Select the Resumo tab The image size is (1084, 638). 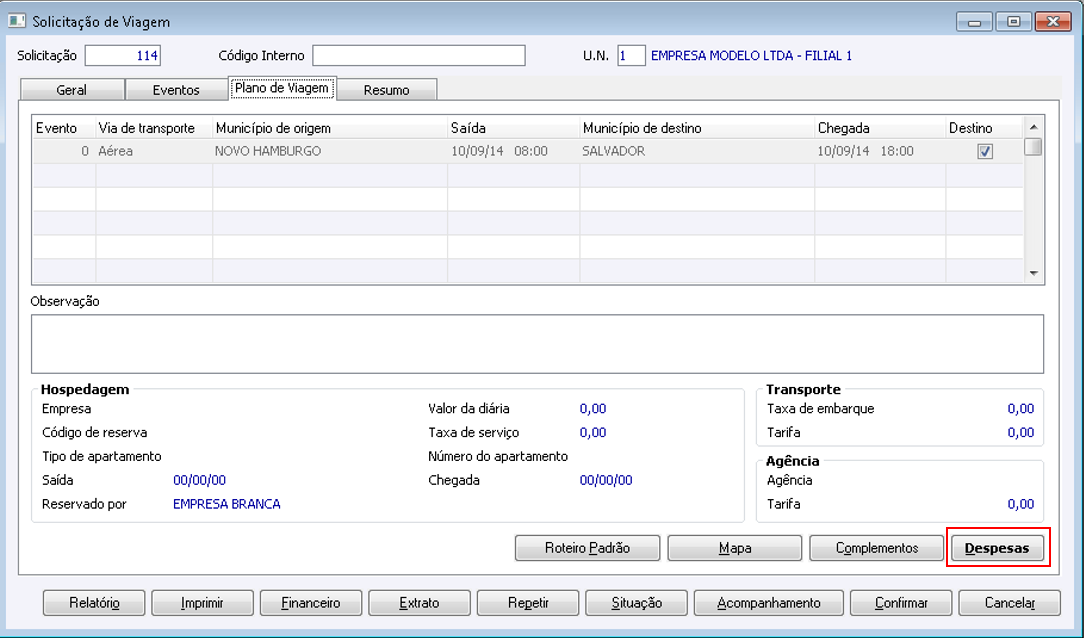coord(386,90)
